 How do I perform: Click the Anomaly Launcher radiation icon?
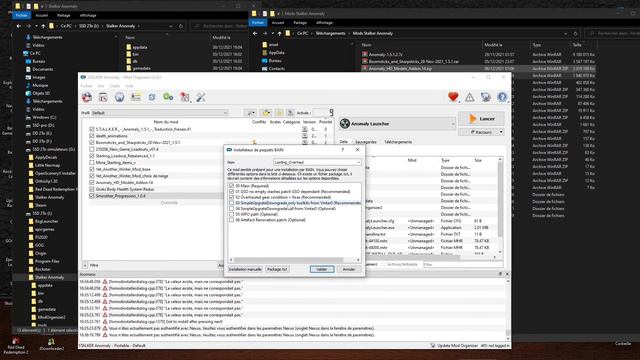tap(345, 124)
